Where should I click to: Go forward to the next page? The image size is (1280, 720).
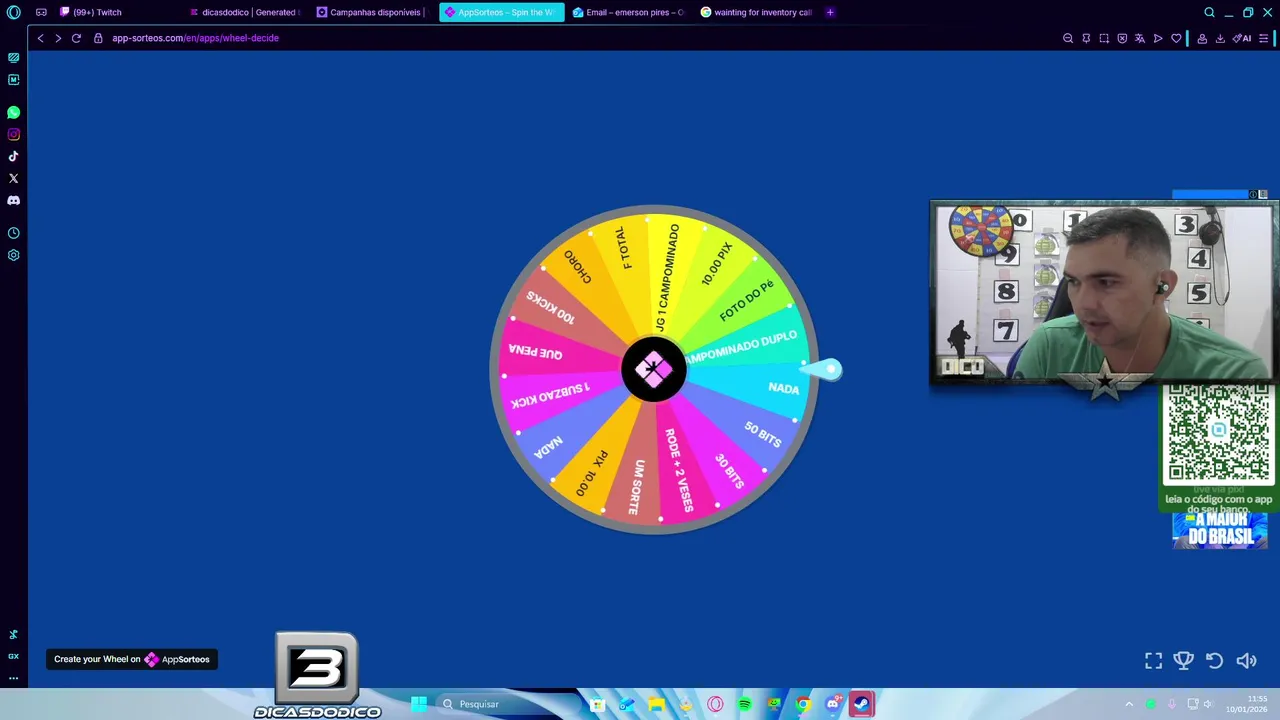(x=58, y=38)
